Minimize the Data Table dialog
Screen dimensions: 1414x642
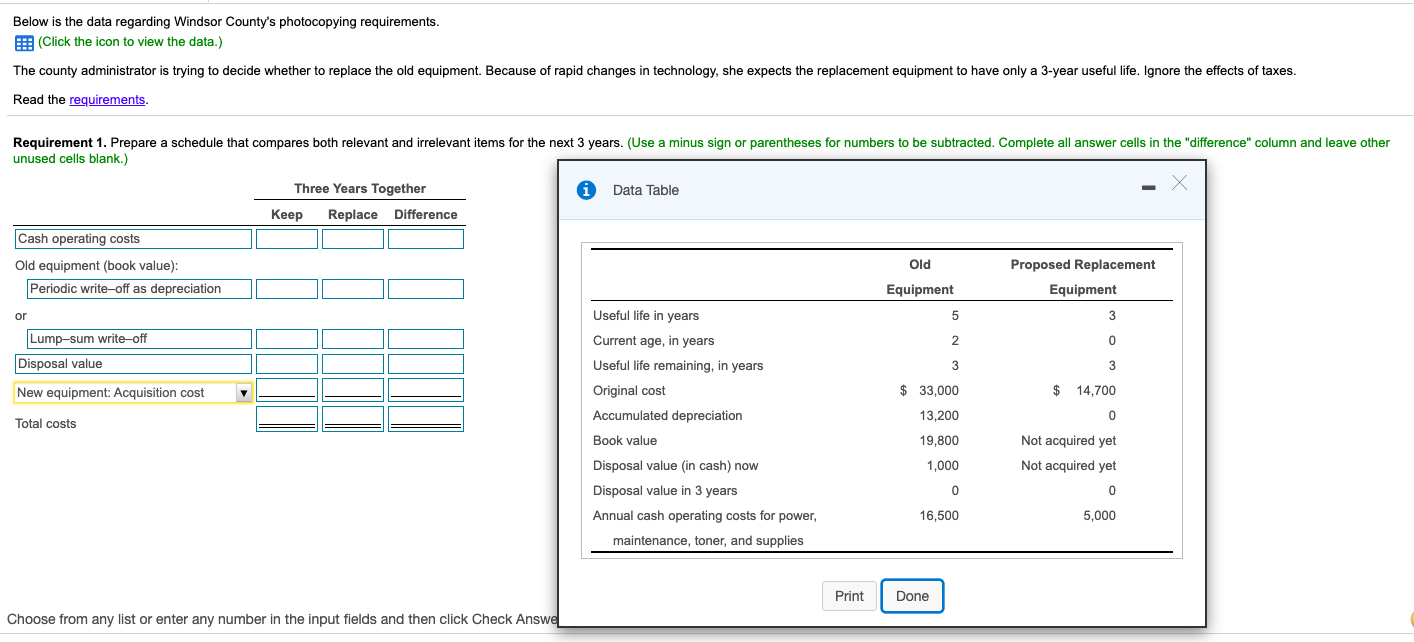point(1149,188)
